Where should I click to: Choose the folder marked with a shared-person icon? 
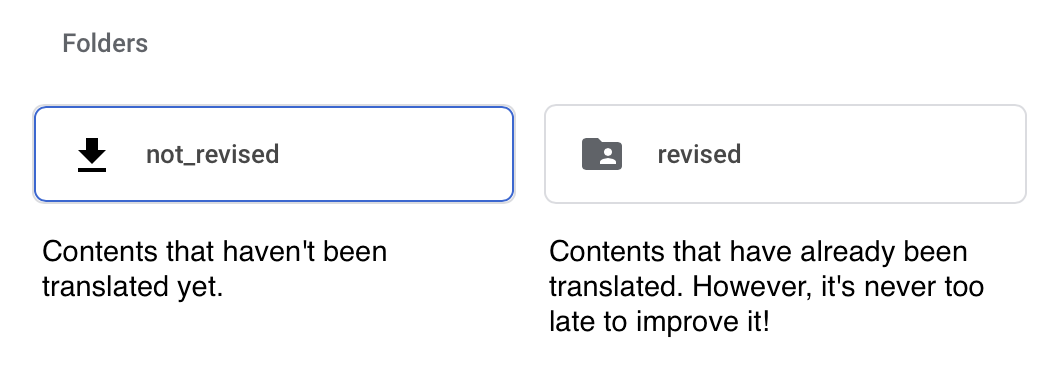(785, 154)
